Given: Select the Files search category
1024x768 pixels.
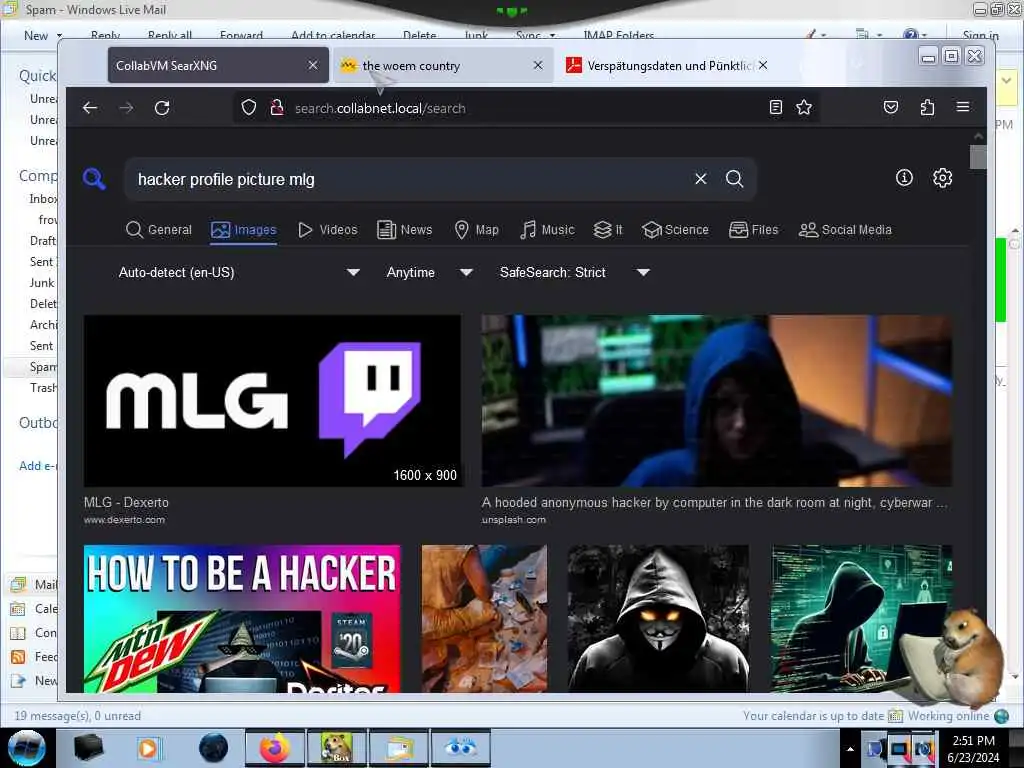Looking at the screenshot, I should [x=754, y=230].
